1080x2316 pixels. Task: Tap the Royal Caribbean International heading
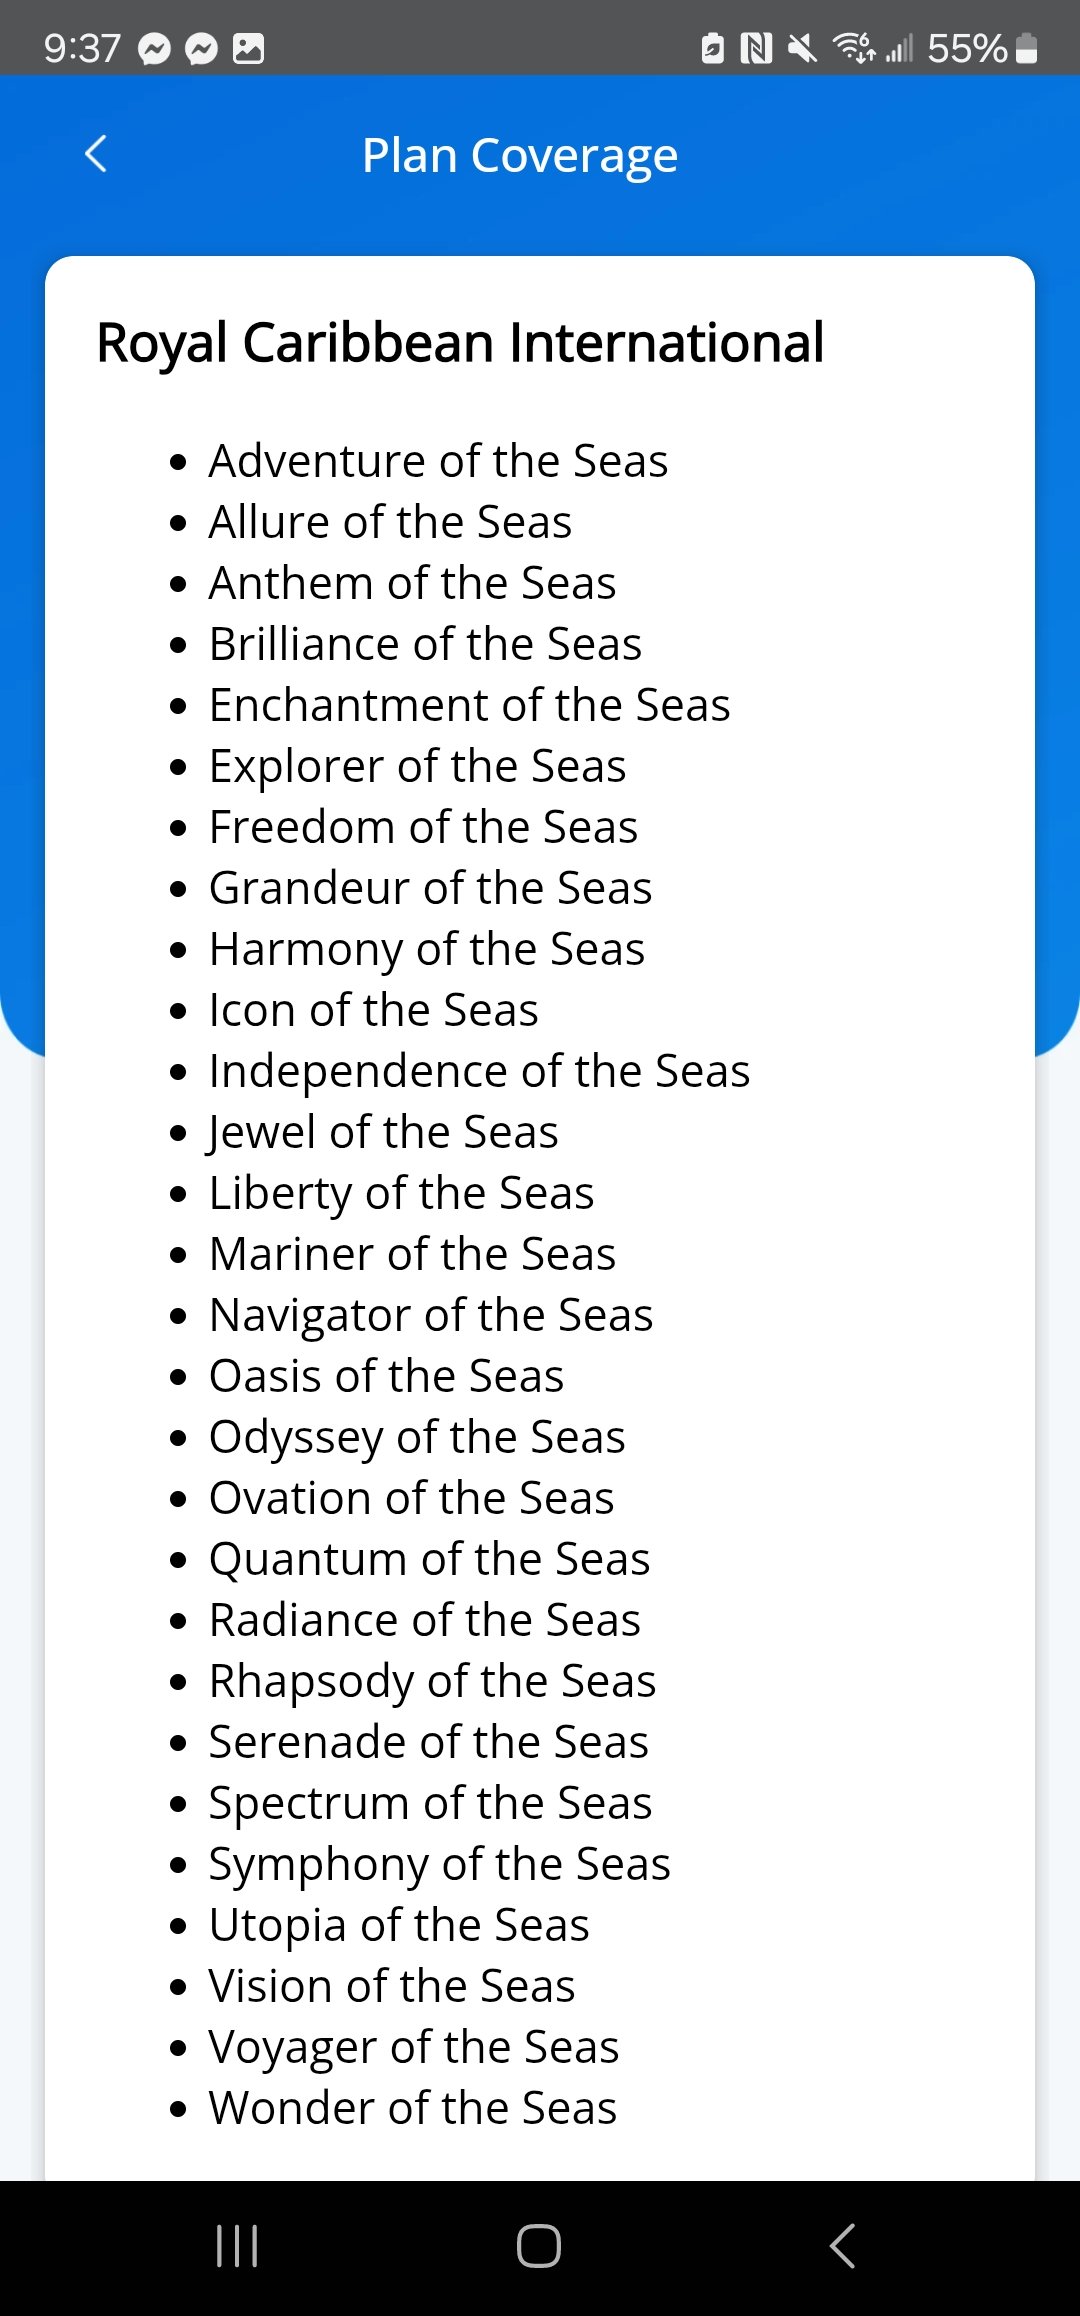460,343
